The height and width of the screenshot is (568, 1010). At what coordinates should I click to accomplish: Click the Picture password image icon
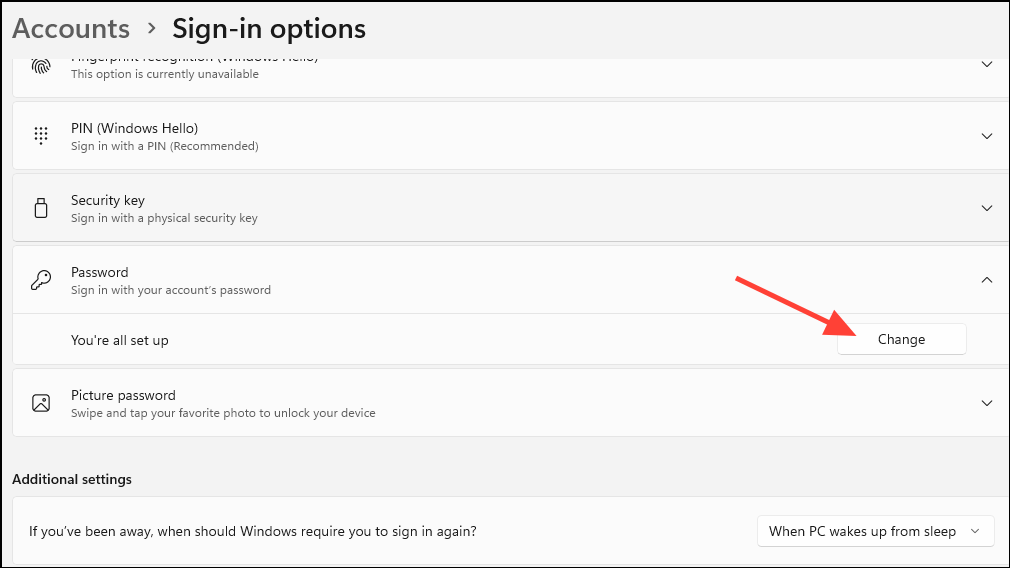pyautogui.click(x=41, y=403)
